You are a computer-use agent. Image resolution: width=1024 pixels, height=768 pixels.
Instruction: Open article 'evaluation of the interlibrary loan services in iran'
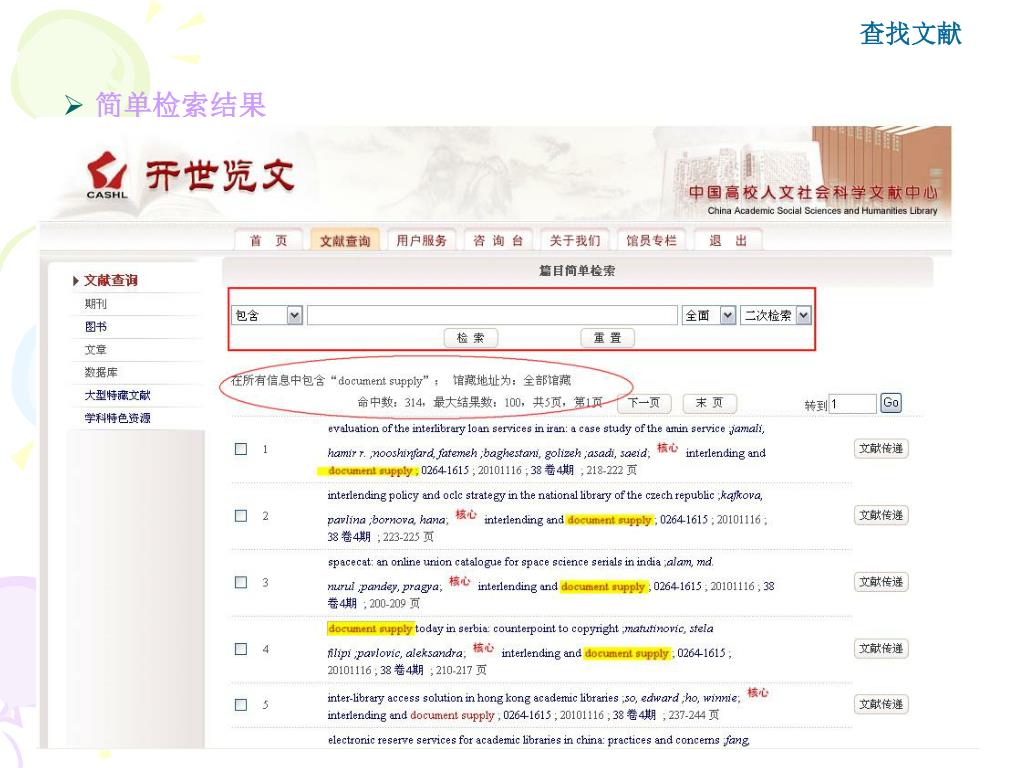coord(526,428)
